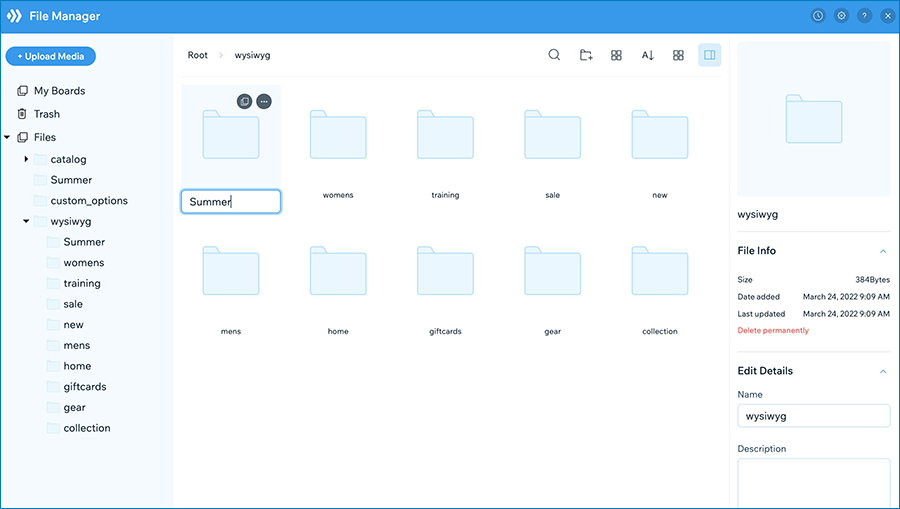The image size is (900, 509).
Task: Select the collection folder thumbnail
Action: point(660,271)
